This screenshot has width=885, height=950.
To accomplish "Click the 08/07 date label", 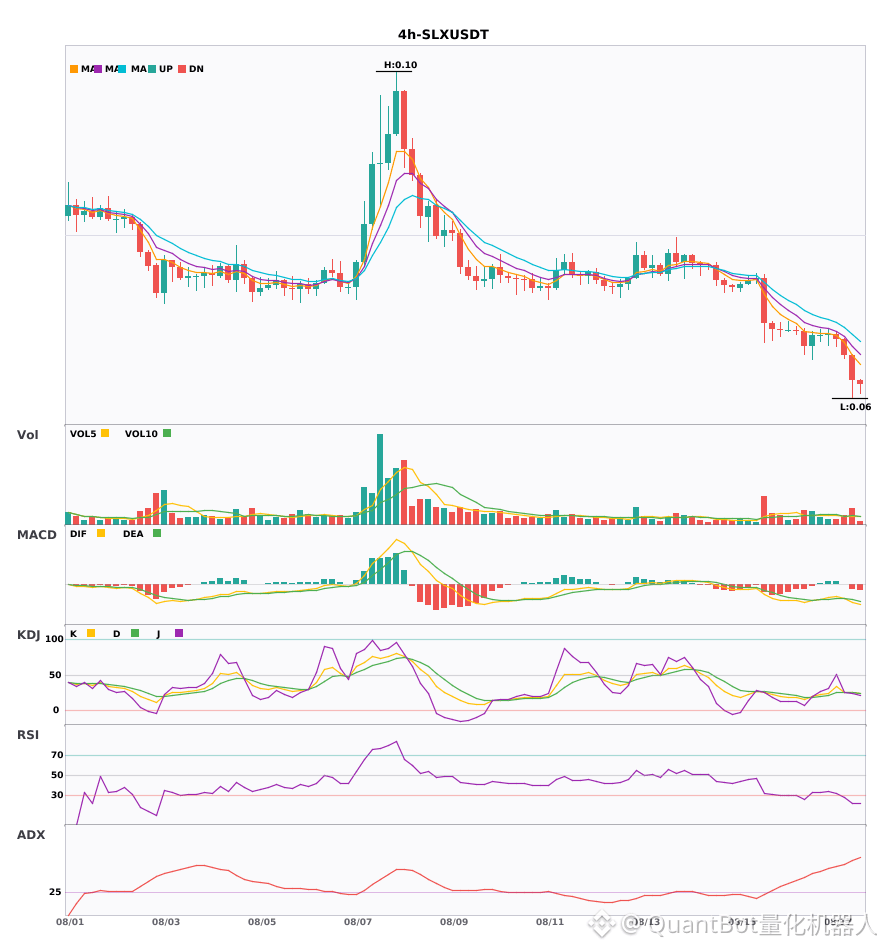I will (358, 922).
